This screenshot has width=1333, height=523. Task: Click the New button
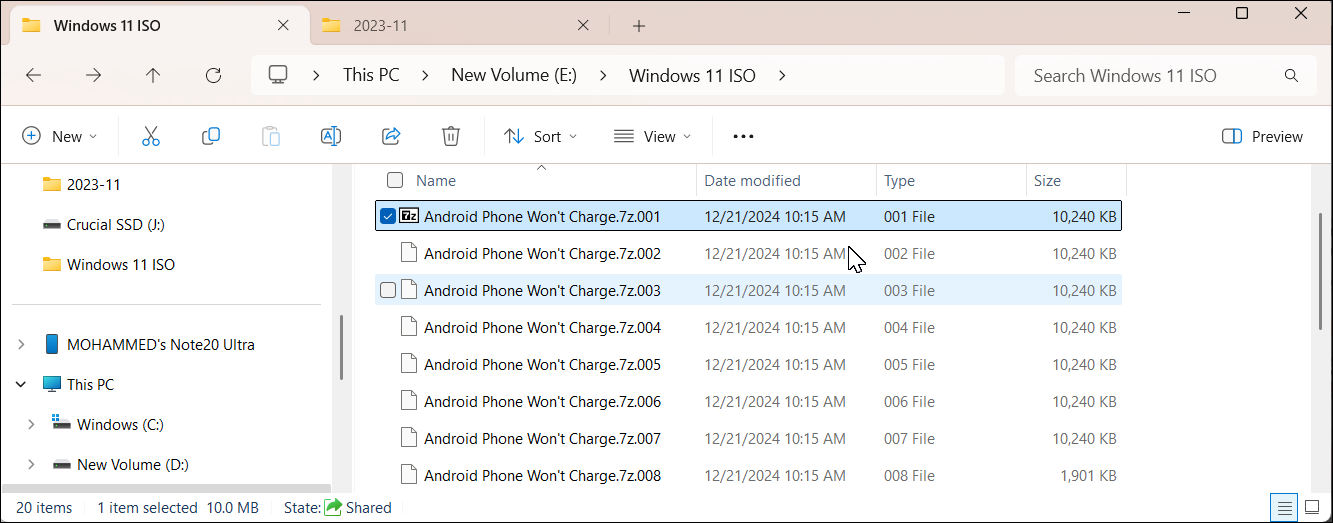[60, 136]
